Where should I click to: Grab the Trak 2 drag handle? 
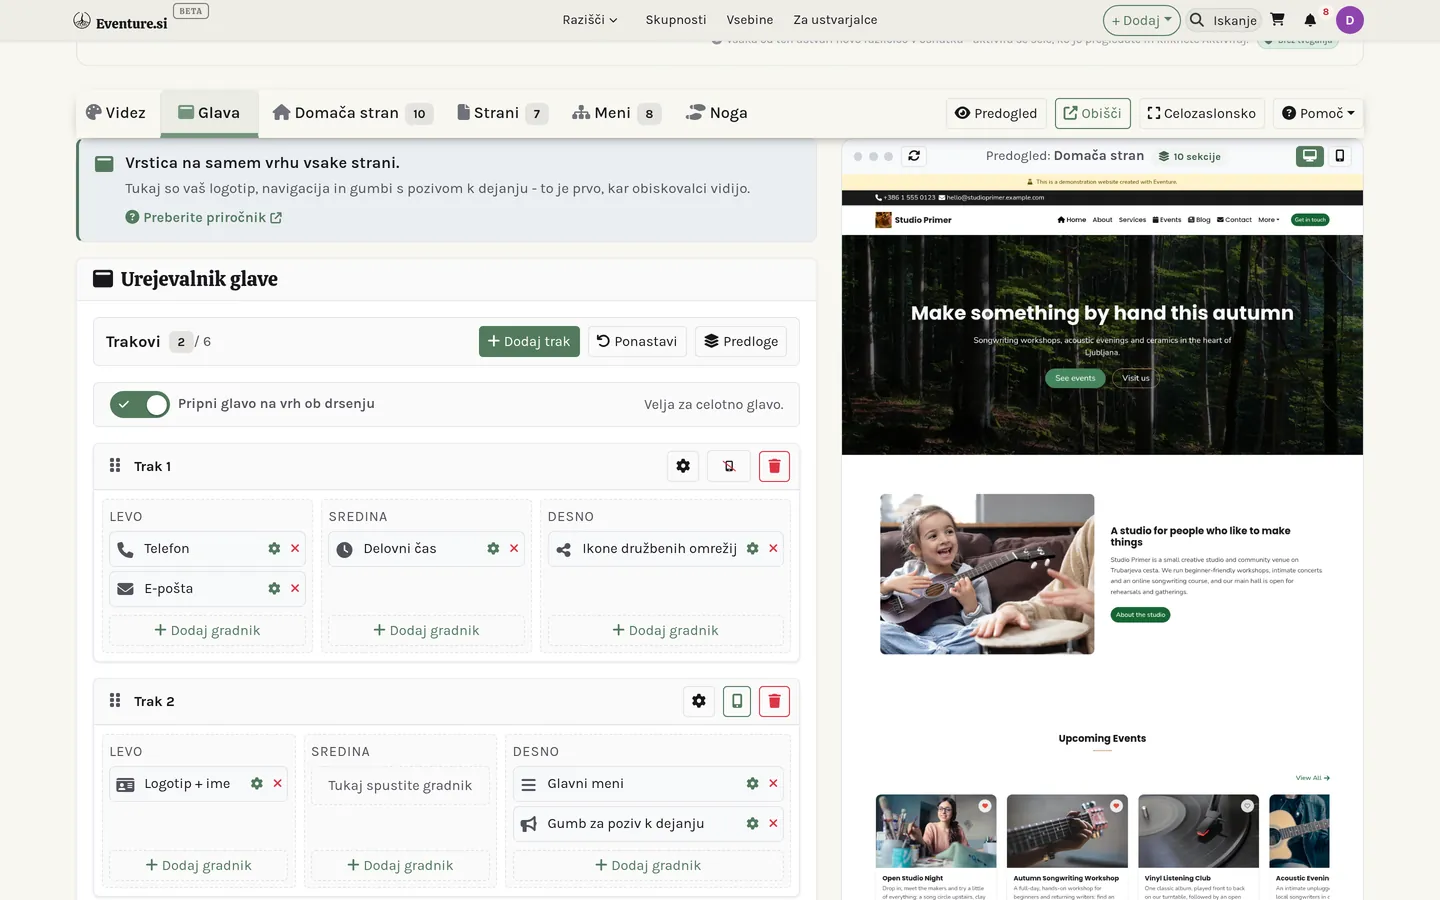pos(115,701)
